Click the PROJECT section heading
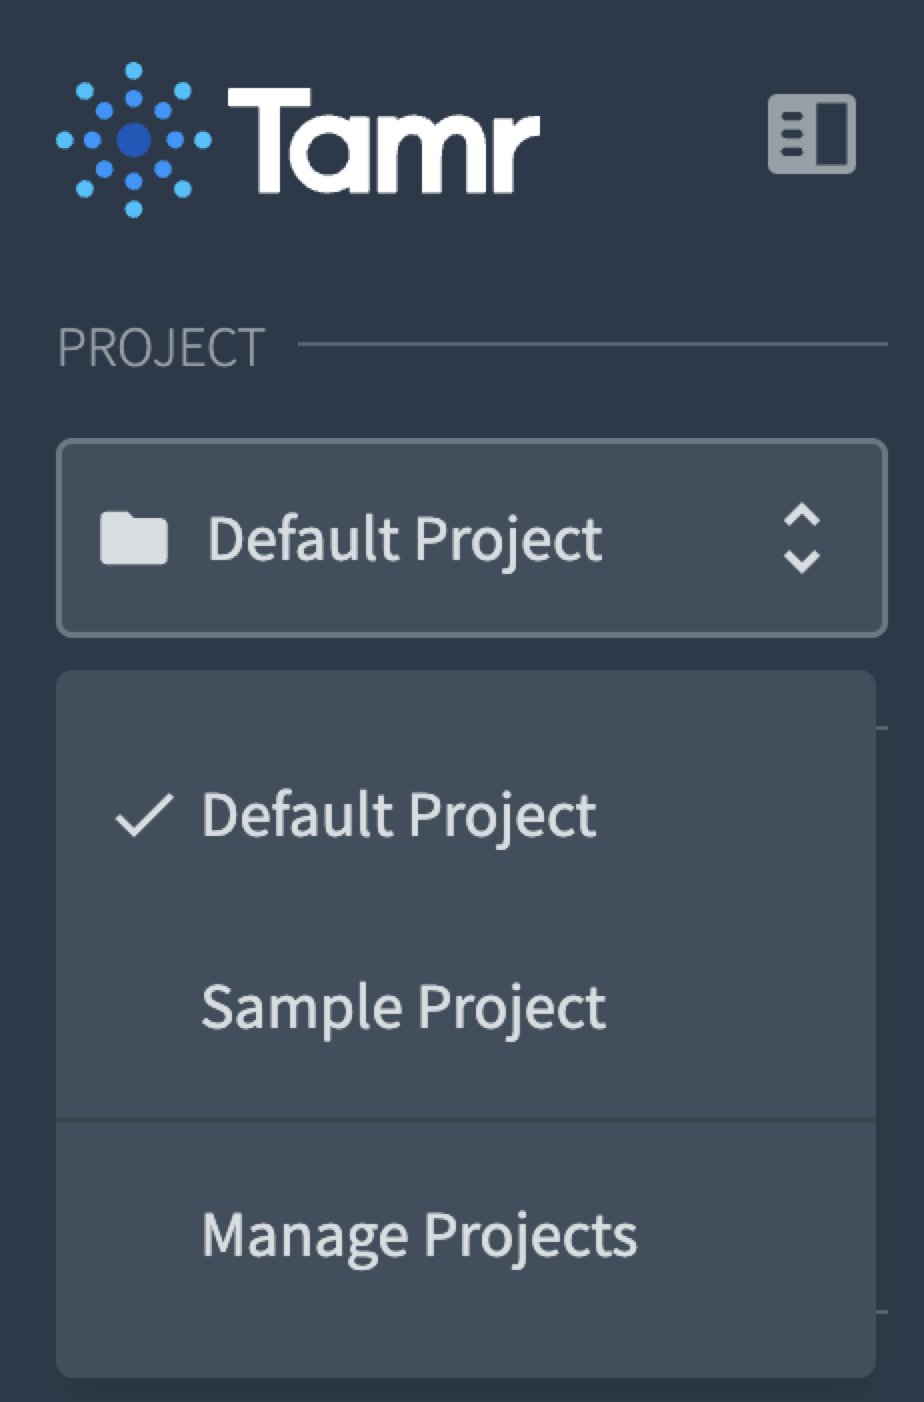 (x=161, y=347)
